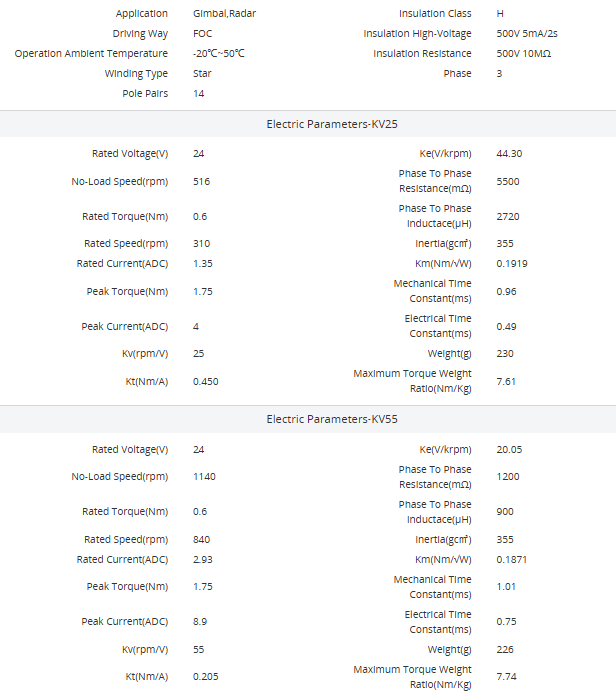616x693 pixels.
Task: Click the Electric Parameters-KV25 section header
Action: click(x=333, y=124)
